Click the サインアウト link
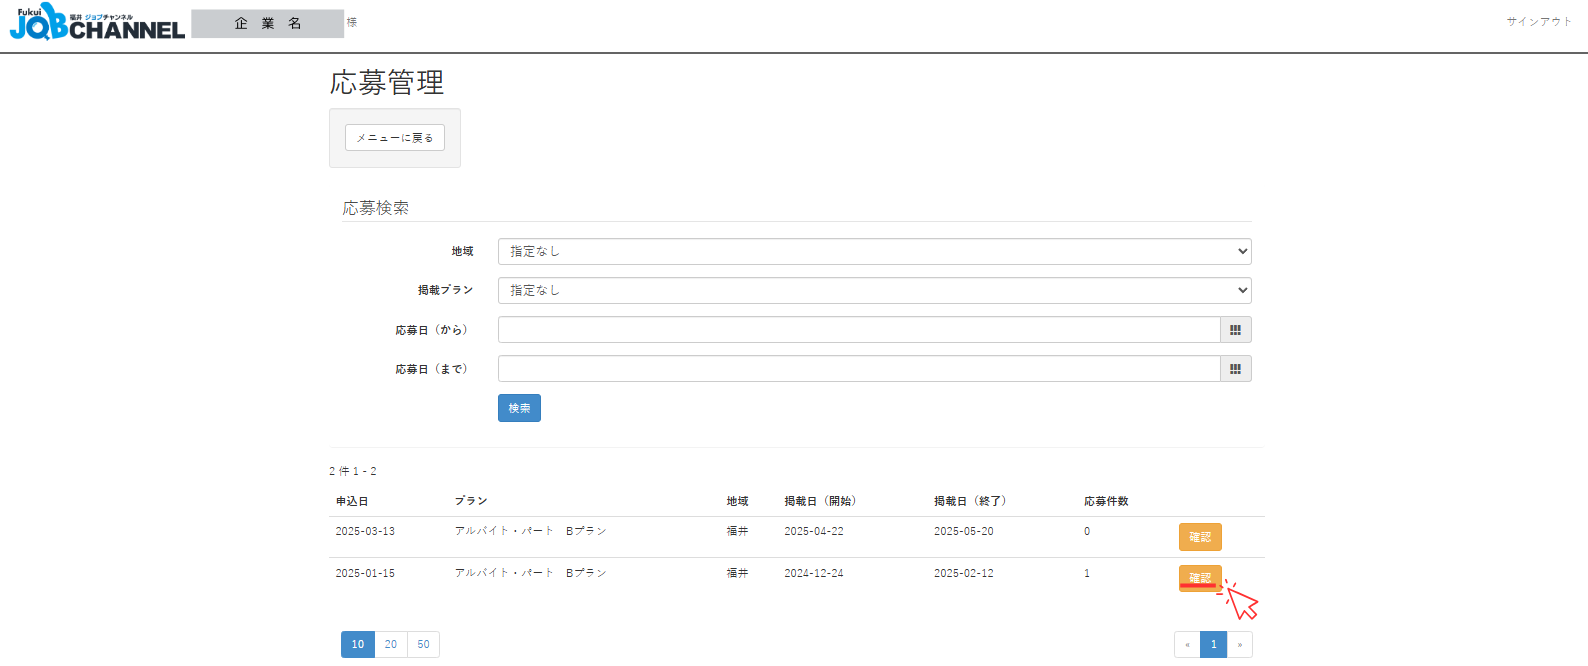 pyautogui.click(x=1539, y=21)
